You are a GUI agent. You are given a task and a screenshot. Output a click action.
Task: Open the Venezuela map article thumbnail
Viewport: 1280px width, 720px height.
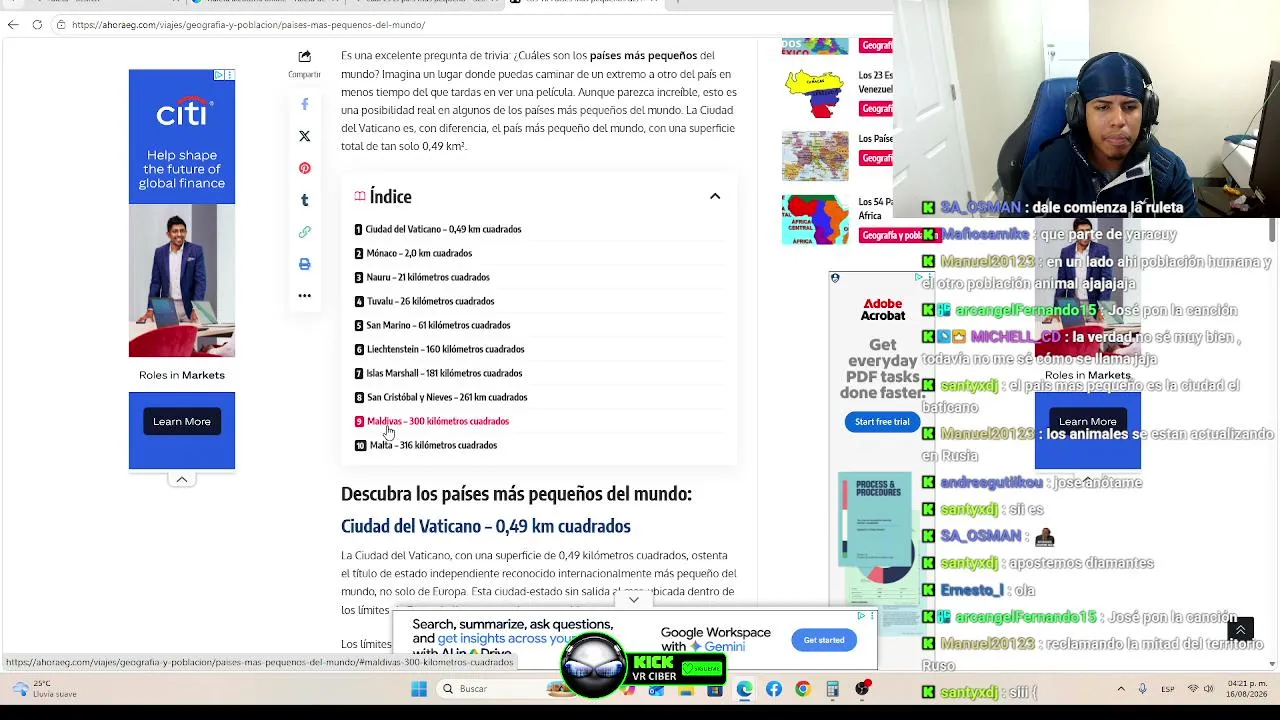(x=815, y=93)
